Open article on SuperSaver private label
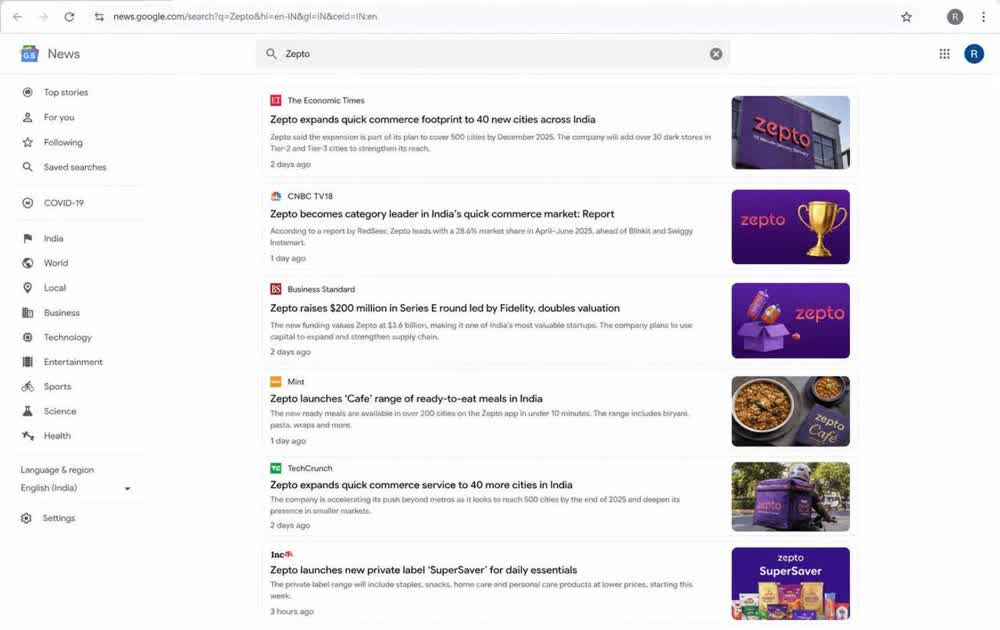Image resolution: width=1000 pixels, height=630 pixels. pos(423,570)
